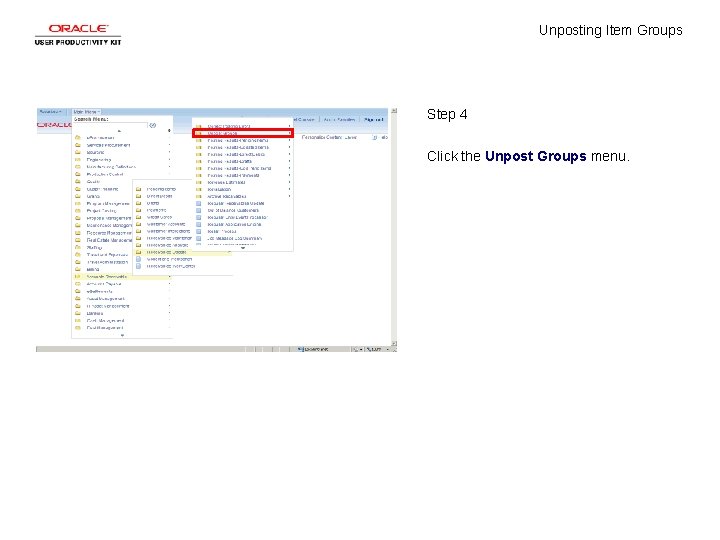The width and height of the screenshot is (720, 540).
Task: Select the Services Procurement menu item
Action: [108, 145]
